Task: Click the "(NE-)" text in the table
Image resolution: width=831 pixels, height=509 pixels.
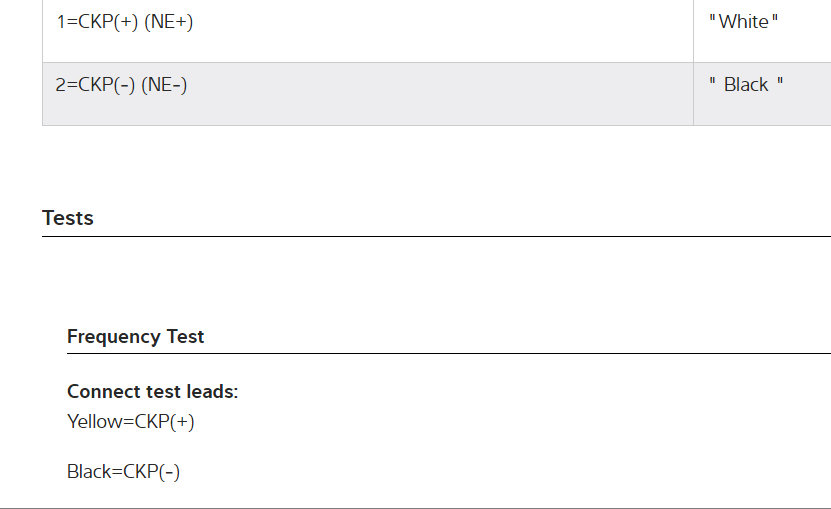Action: [x=164, y=85]
